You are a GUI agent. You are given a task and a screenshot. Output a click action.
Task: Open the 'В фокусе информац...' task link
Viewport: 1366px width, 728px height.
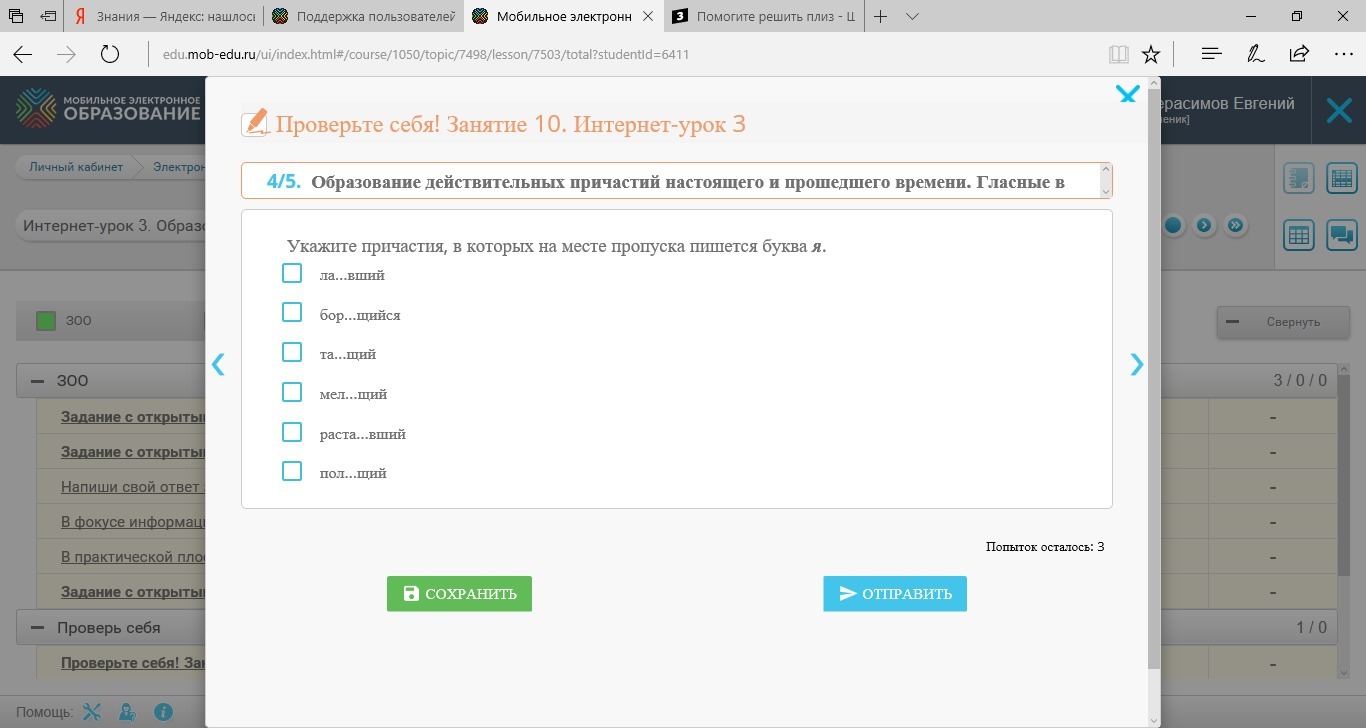click(132, 522)
